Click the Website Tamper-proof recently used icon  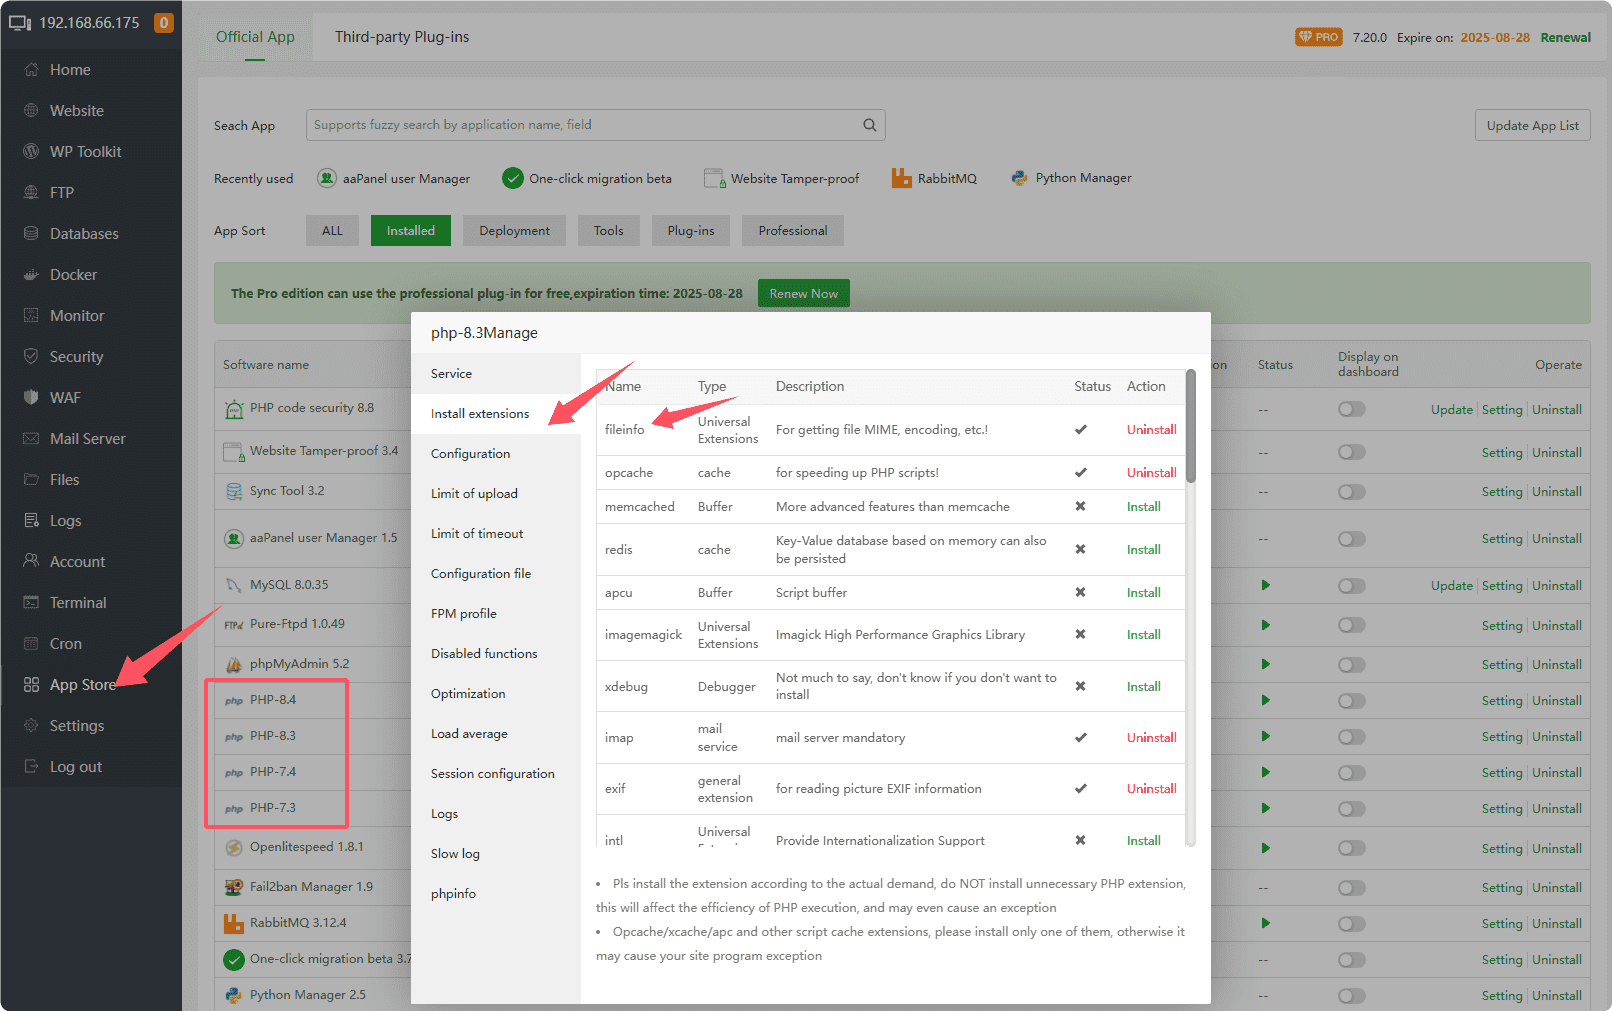click(x=714, y=179)
